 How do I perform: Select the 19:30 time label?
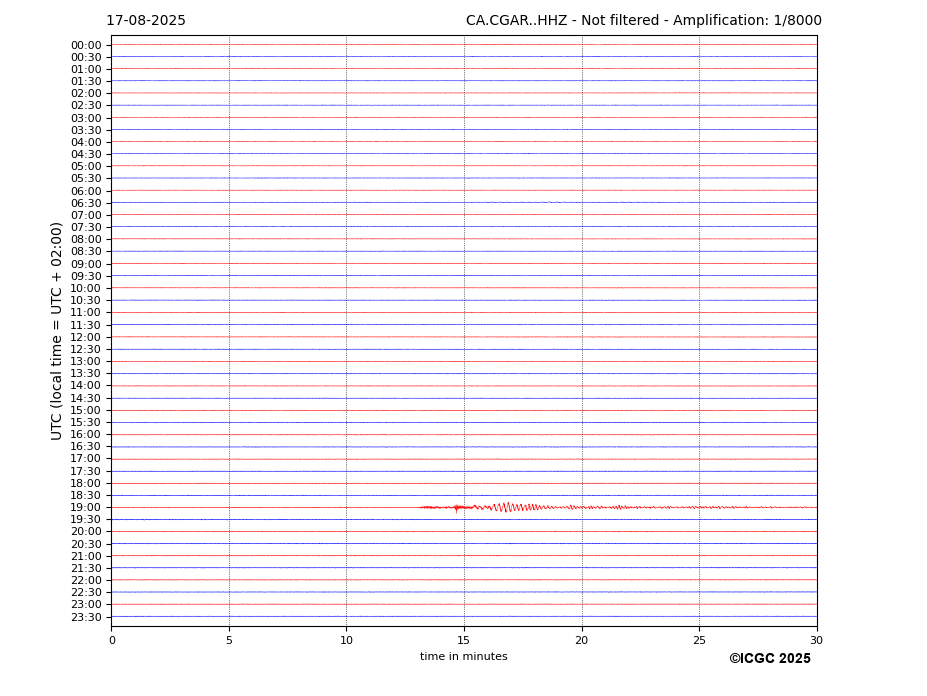coord(86,520)
